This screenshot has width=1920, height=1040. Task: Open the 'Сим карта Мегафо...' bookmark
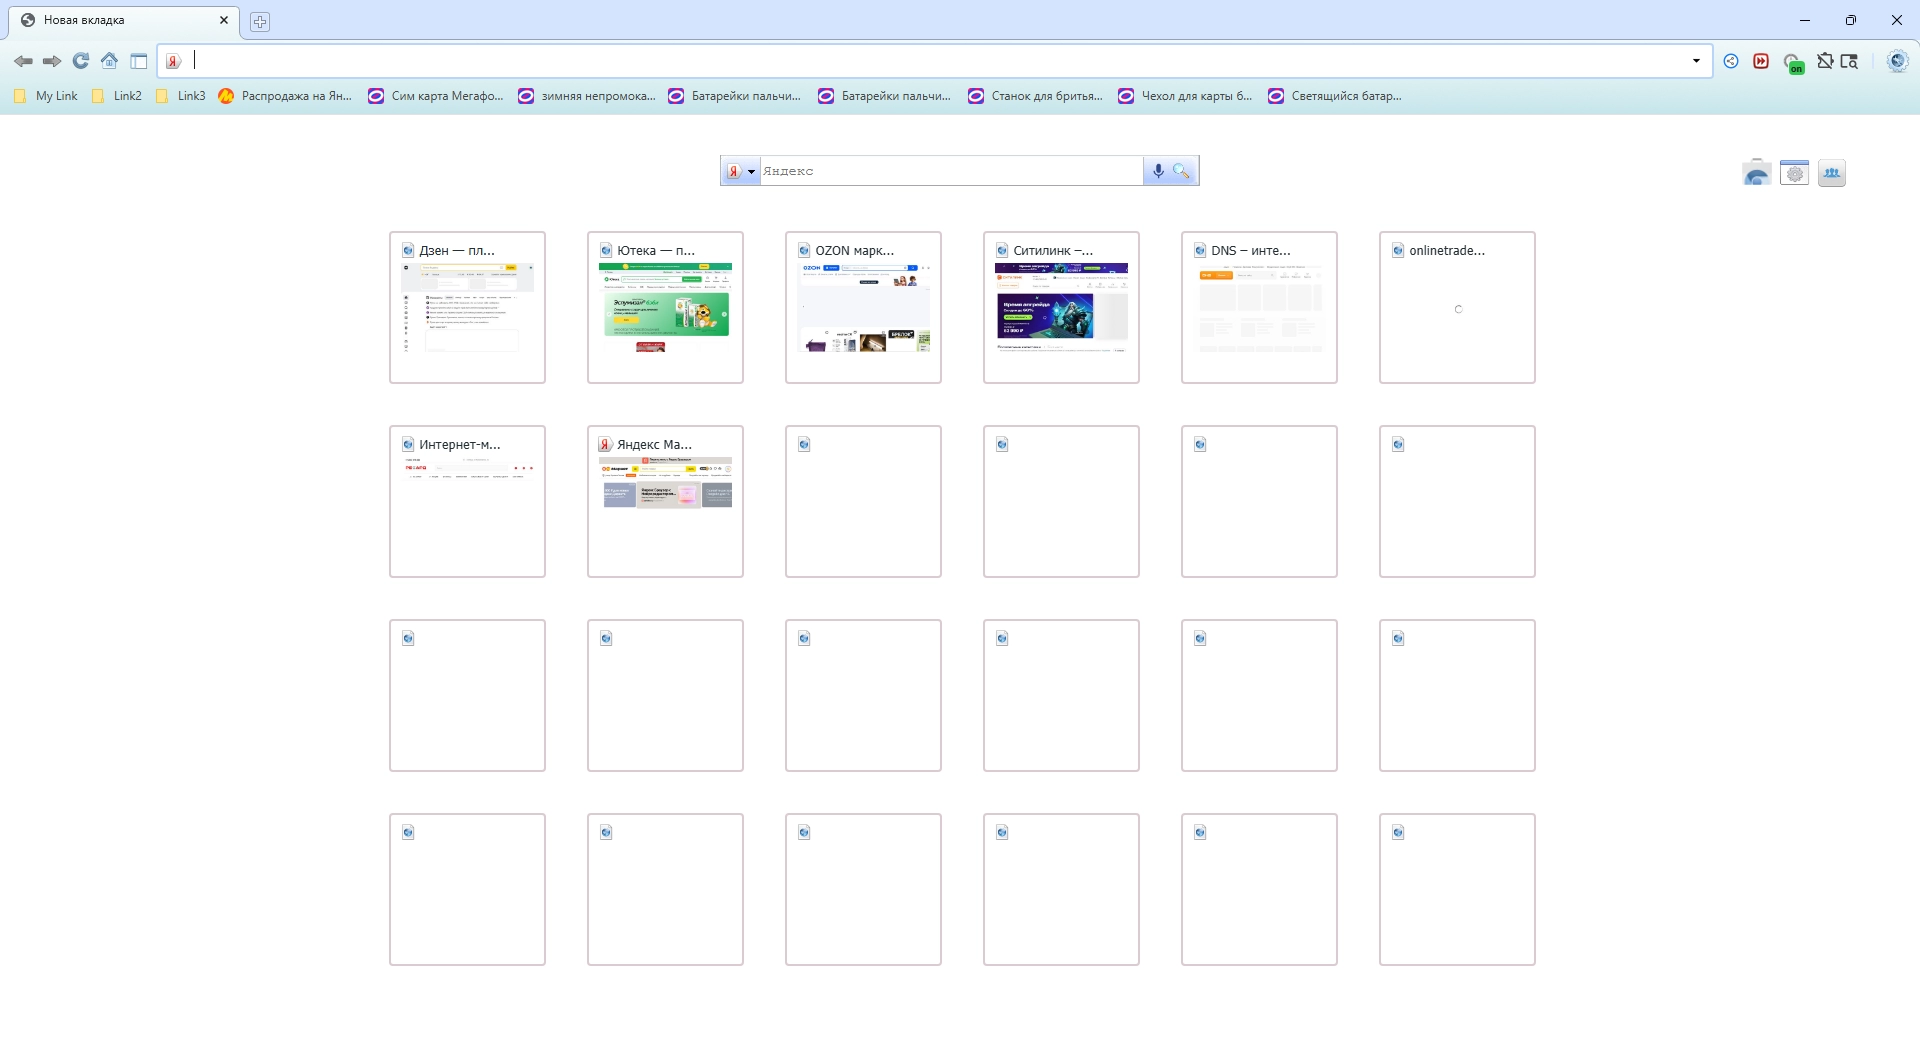coord(436,96)
